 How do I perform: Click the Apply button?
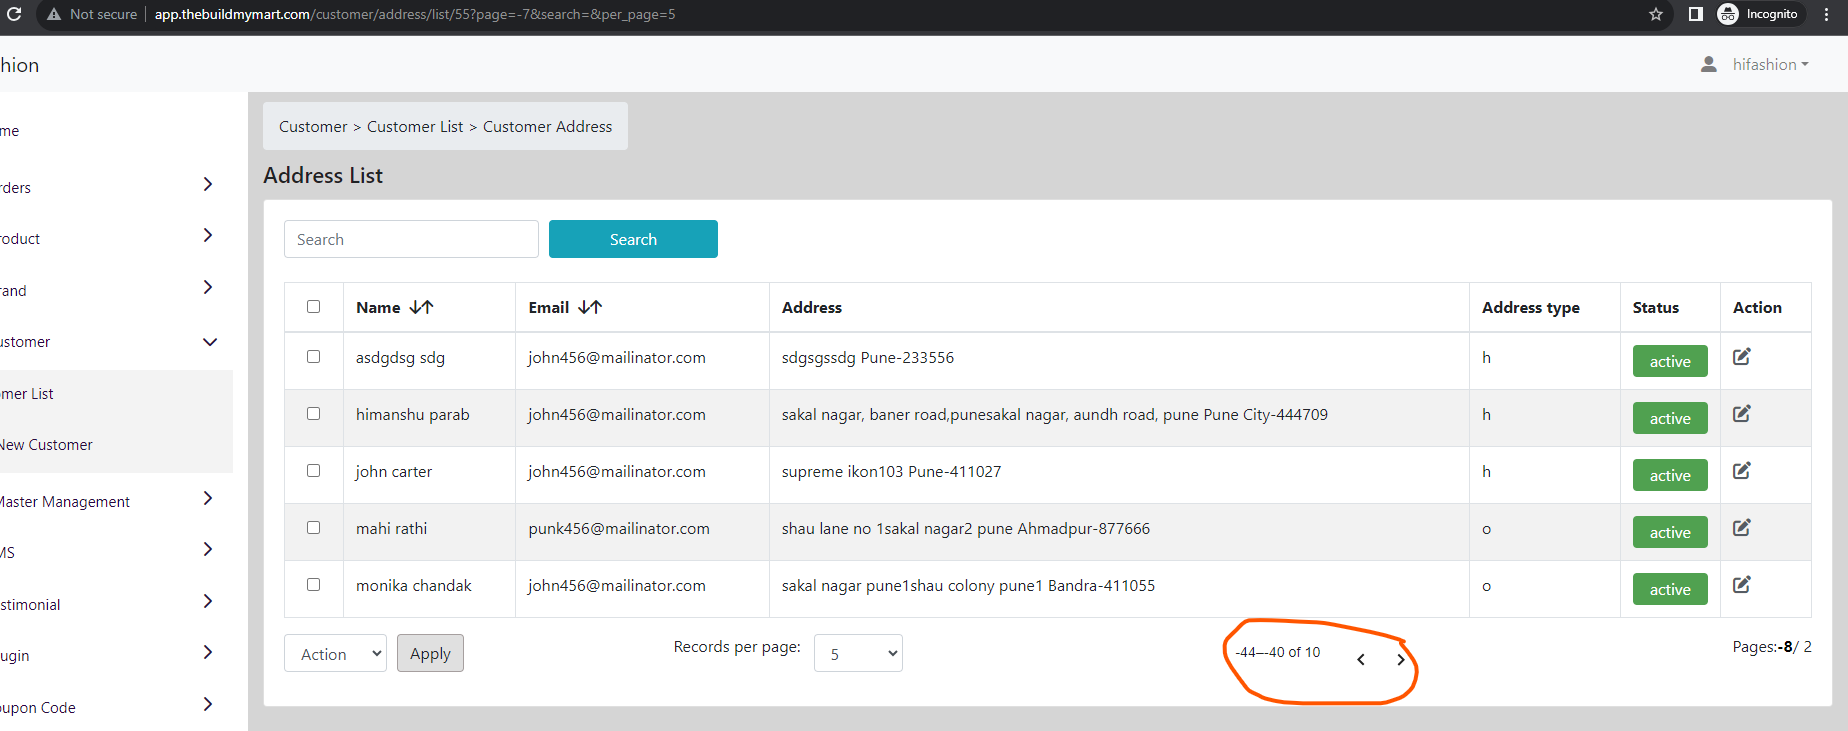[x=430, y=653]
